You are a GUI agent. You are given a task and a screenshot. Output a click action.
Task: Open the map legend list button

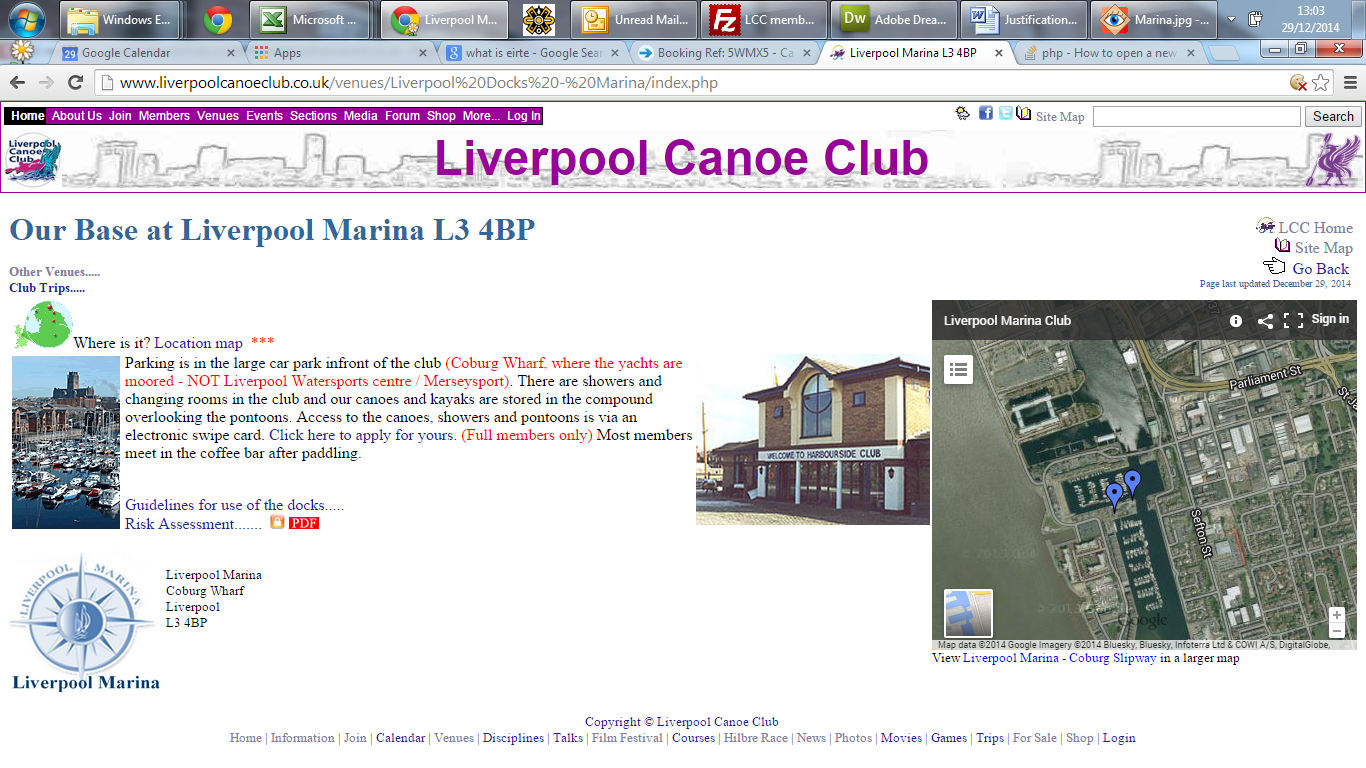pyautogui.click(x=959, y=369)
